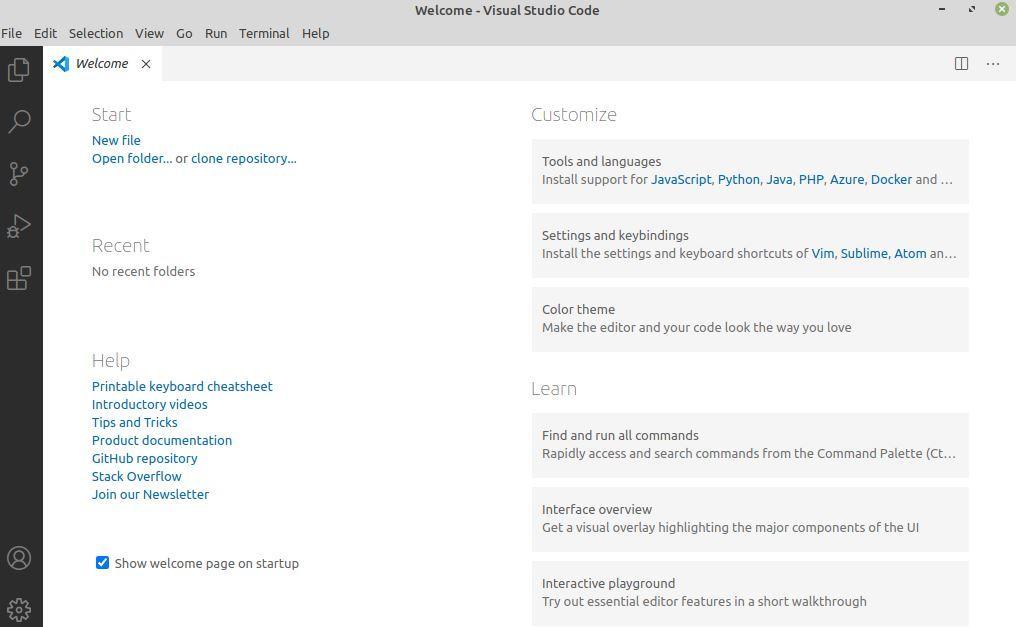Uncheck Show welcome page on startup
This screenshot has height=627, width=1016.
(102, 563)
